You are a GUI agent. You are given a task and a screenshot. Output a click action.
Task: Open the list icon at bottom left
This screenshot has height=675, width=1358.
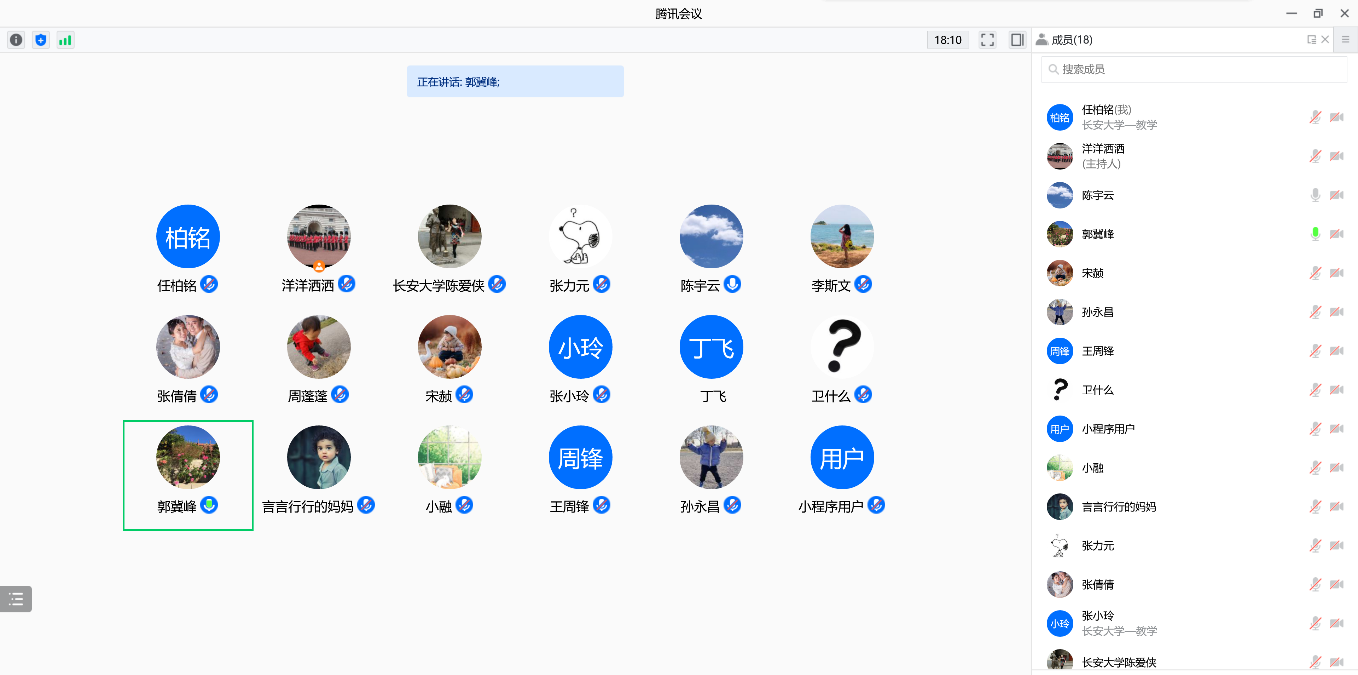tap(16, 599)
